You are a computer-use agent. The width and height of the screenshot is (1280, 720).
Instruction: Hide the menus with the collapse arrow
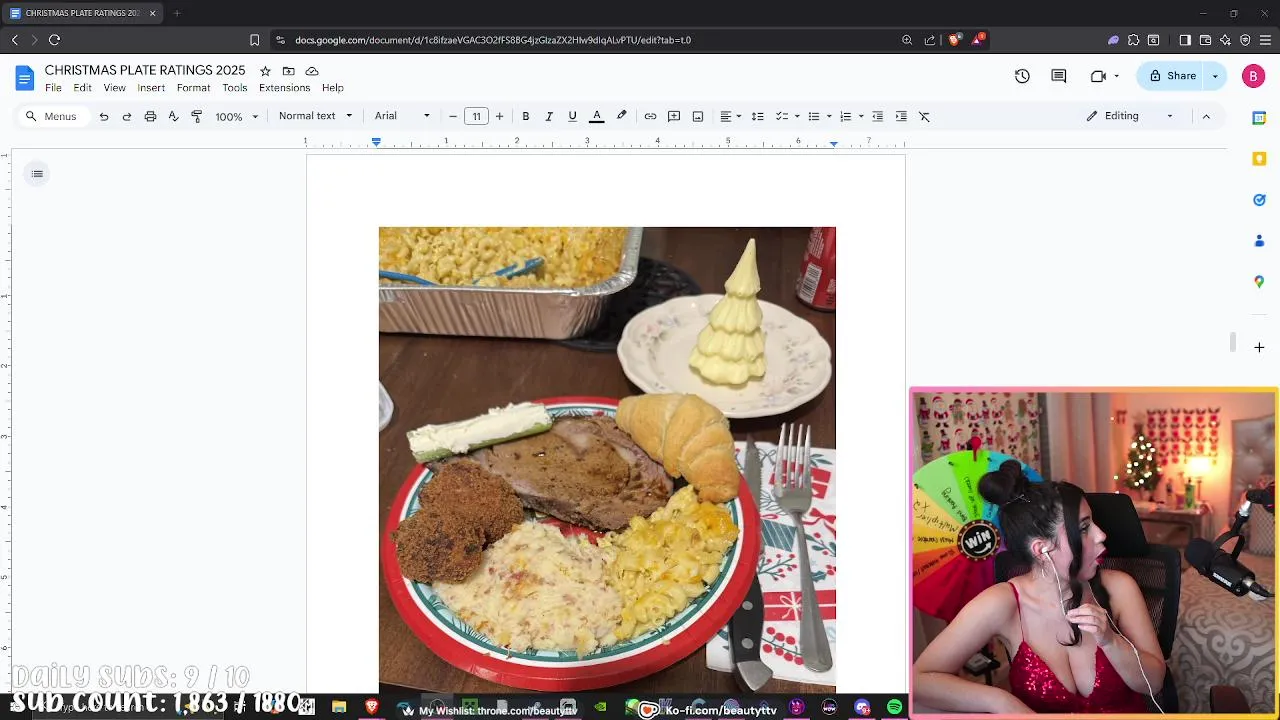click(1206, 116)
